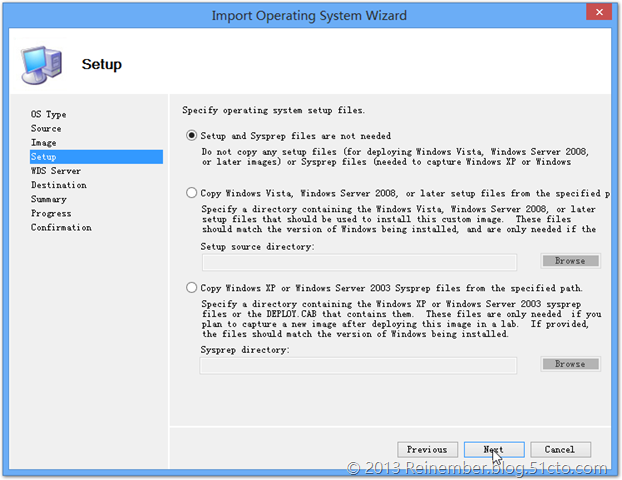
Task: Click 'Specify operating system setup files.' text
Action: point(273,110)
